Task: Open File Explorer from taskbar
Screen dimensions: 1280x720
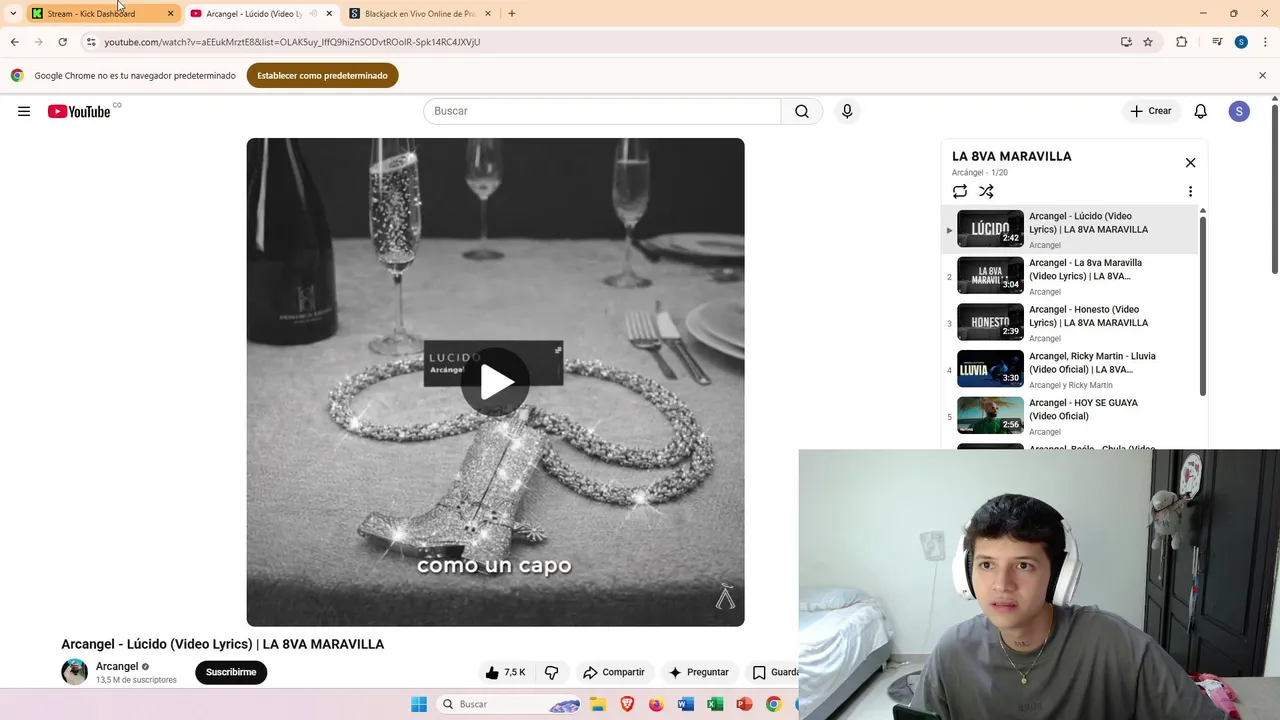Action: pyautogui.click(x=598, y=704)
